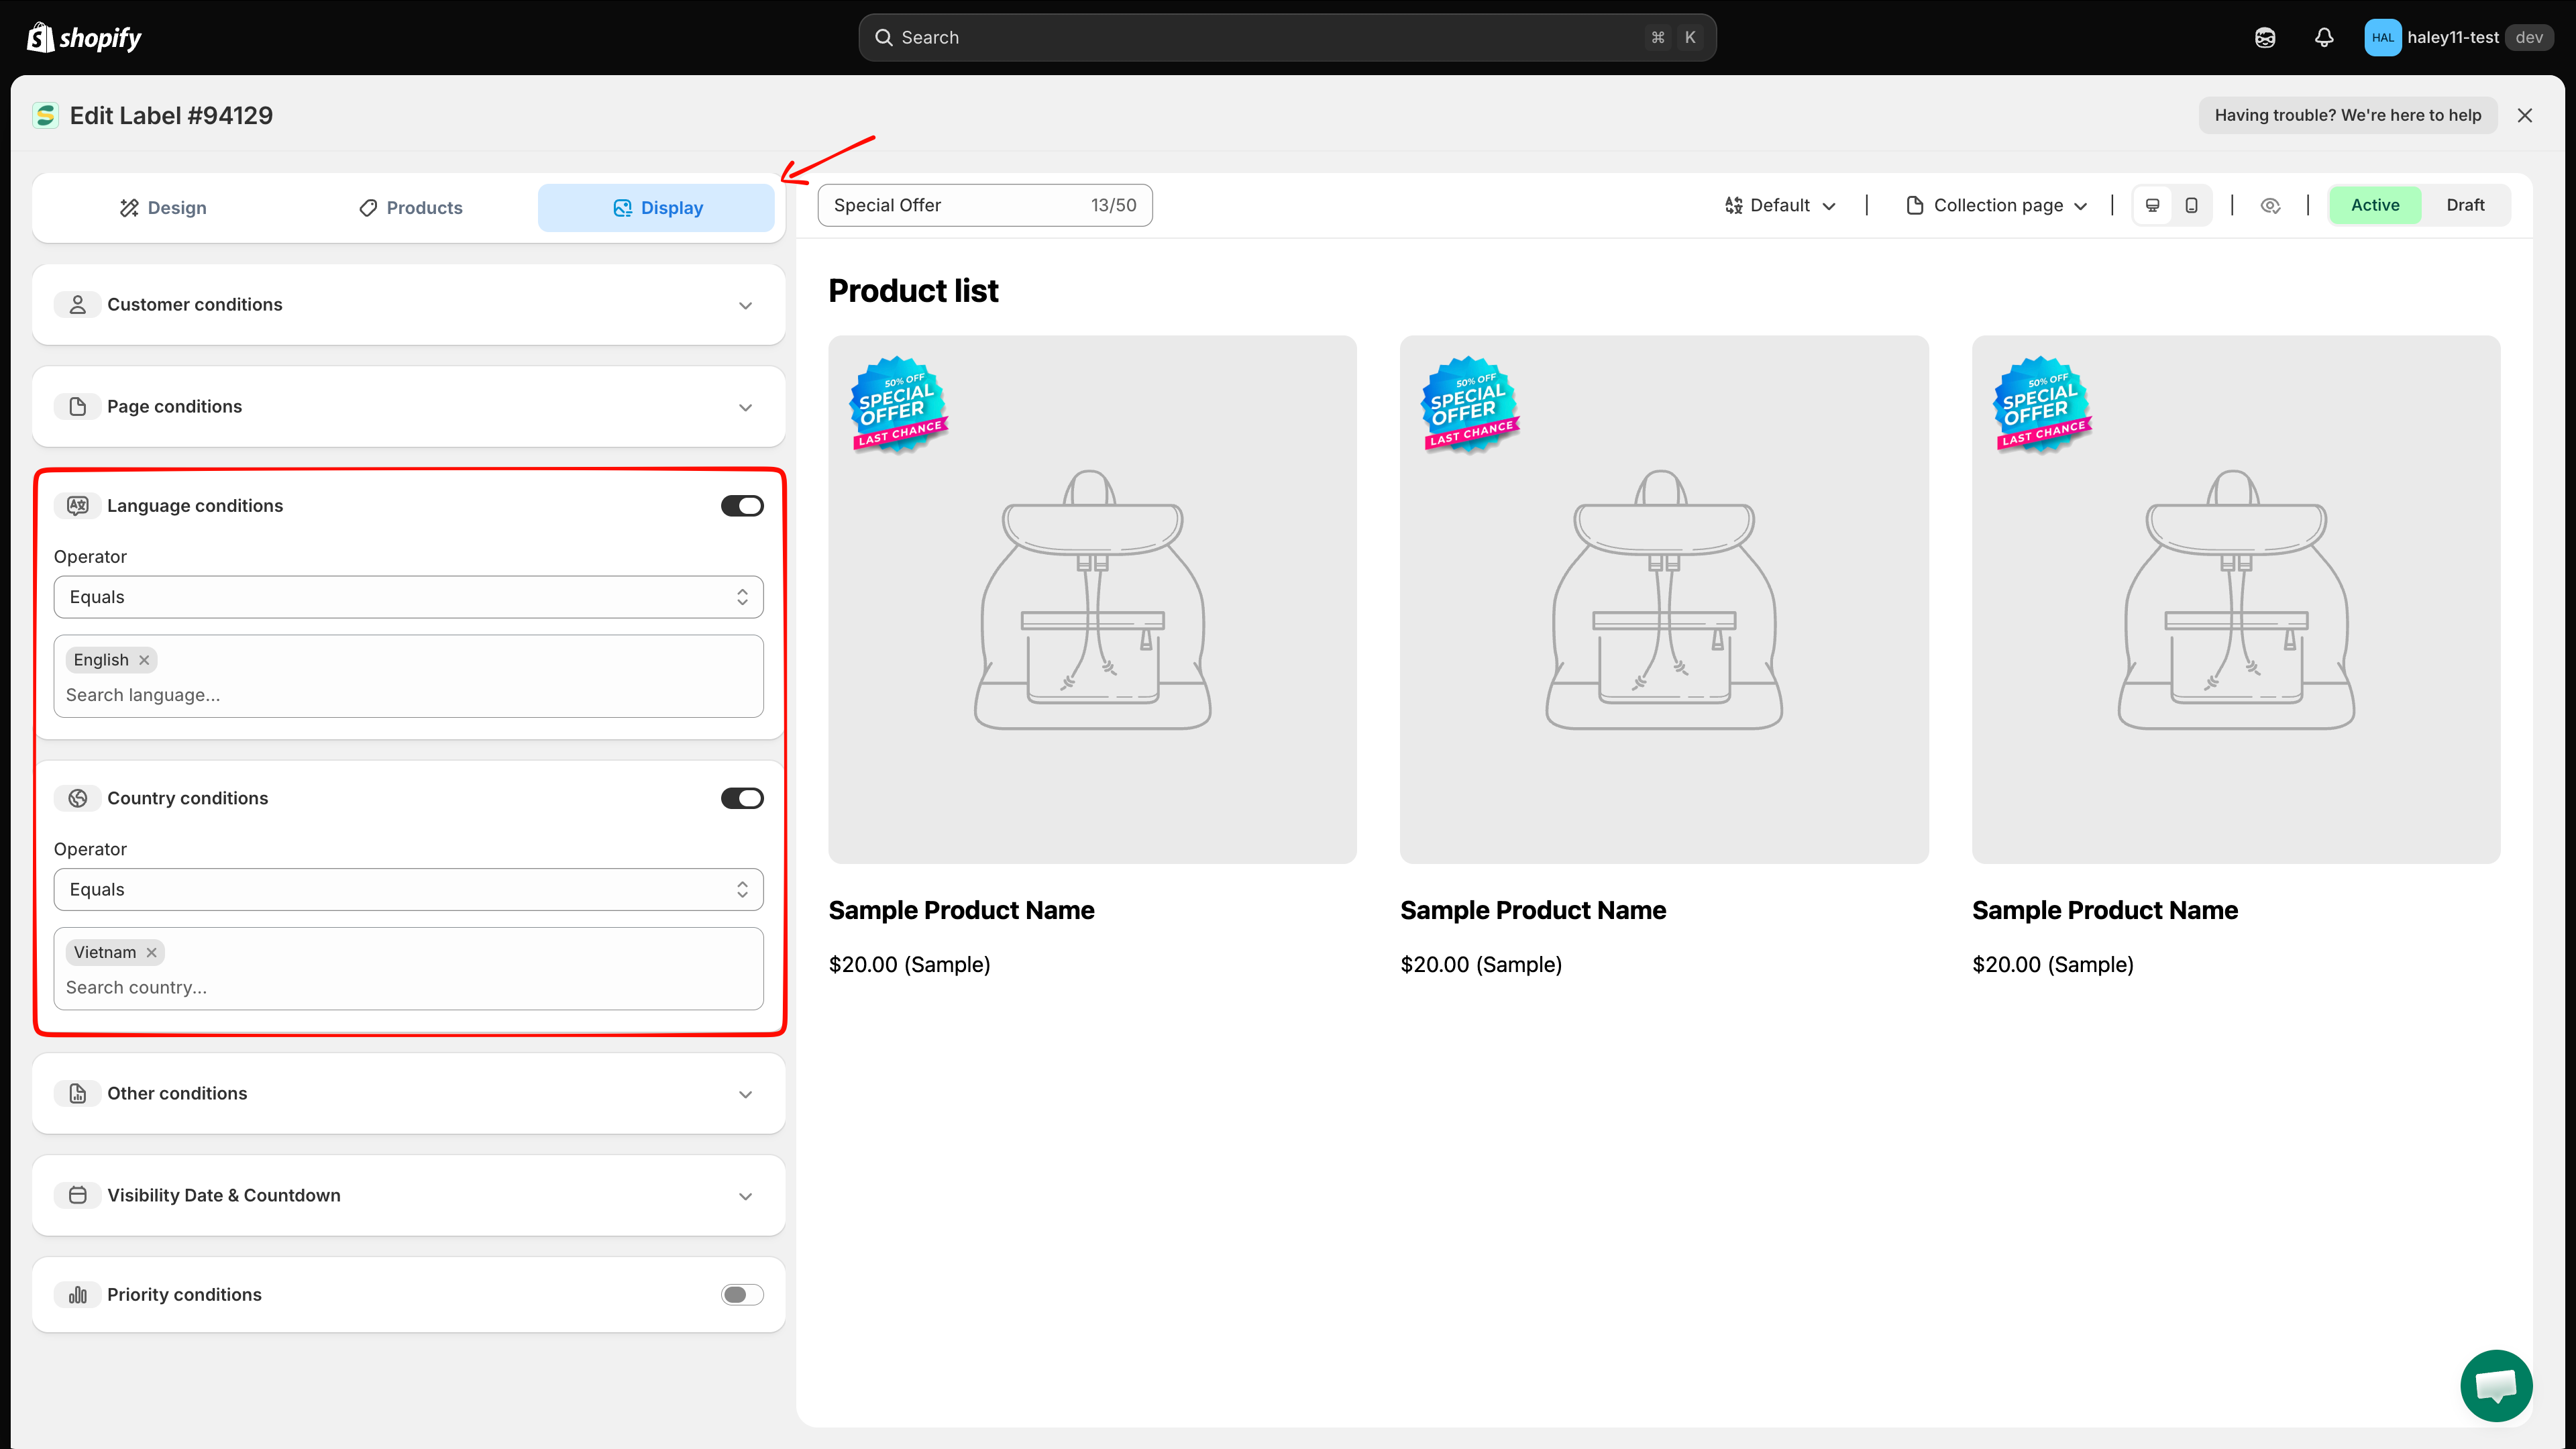Click the Collection page document icon
The width and height of the screenshot is (2576, 1449).
1915,205
